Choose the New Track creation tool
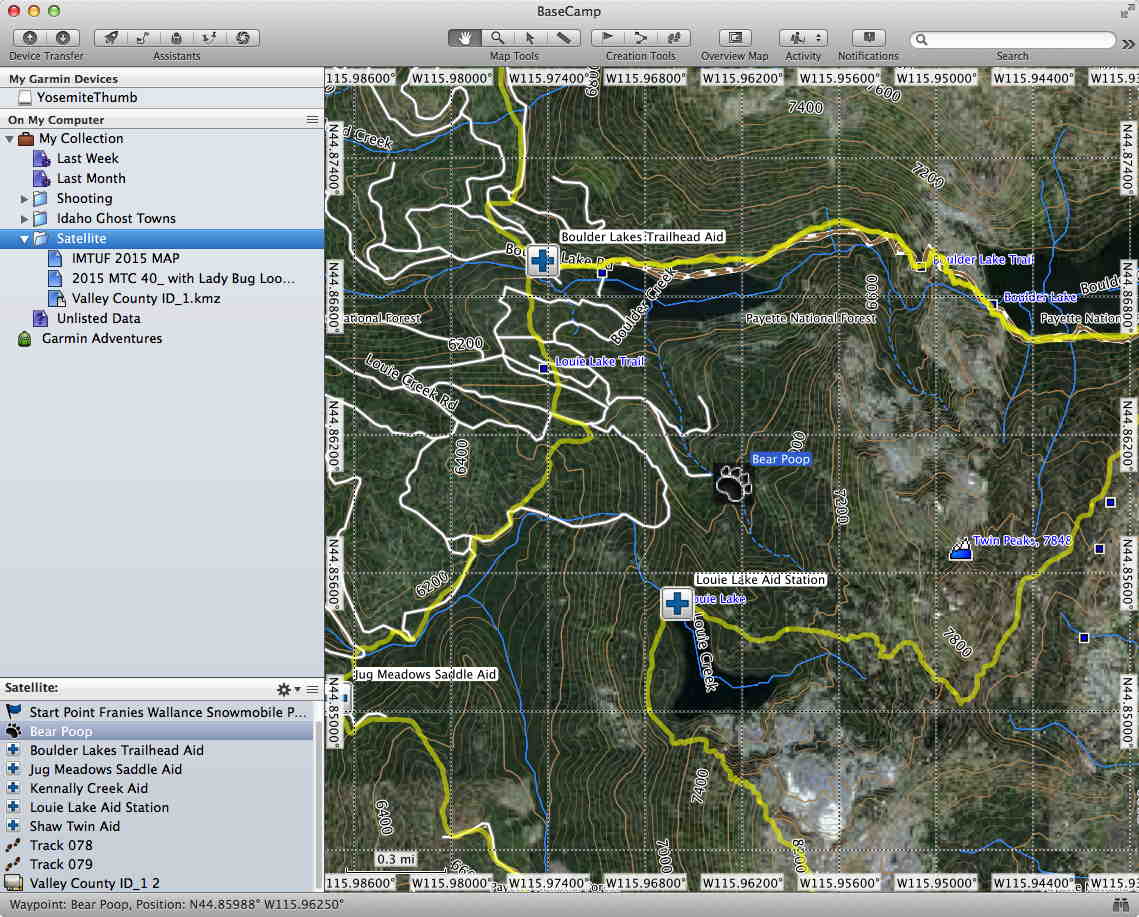Viewport: 1139px width, 917px height. point(674,37)
